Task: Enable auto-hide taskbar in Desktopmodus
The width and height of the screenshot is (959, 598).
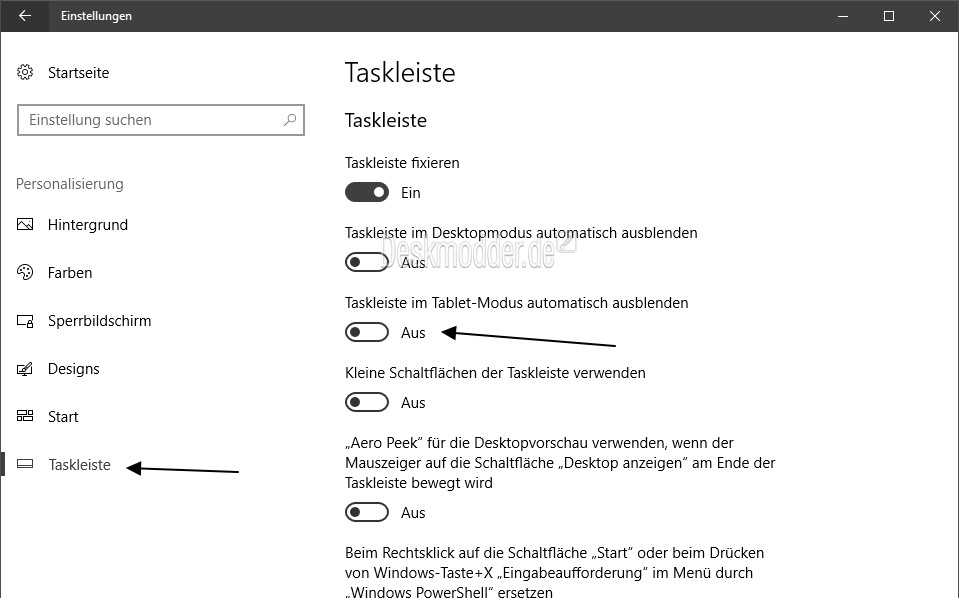Action: [x=367, y=262]
